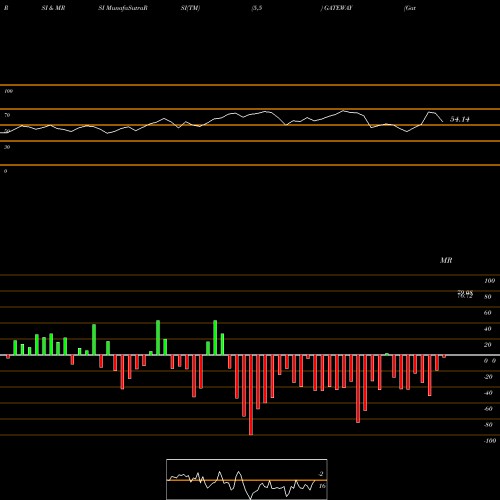Click the 'SI & MR' header text
500x500 pixels.
pos(53,8)
